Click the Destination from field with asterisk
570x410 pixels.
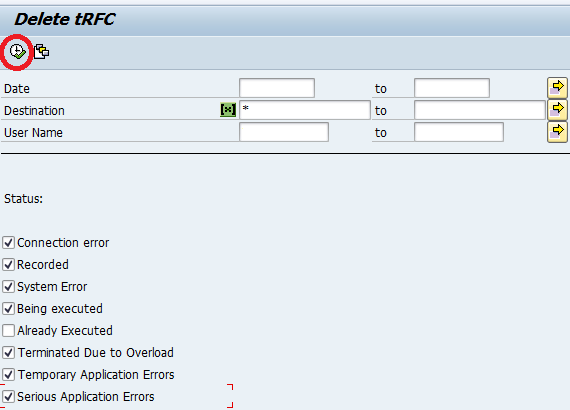click(x=305, y=110)
